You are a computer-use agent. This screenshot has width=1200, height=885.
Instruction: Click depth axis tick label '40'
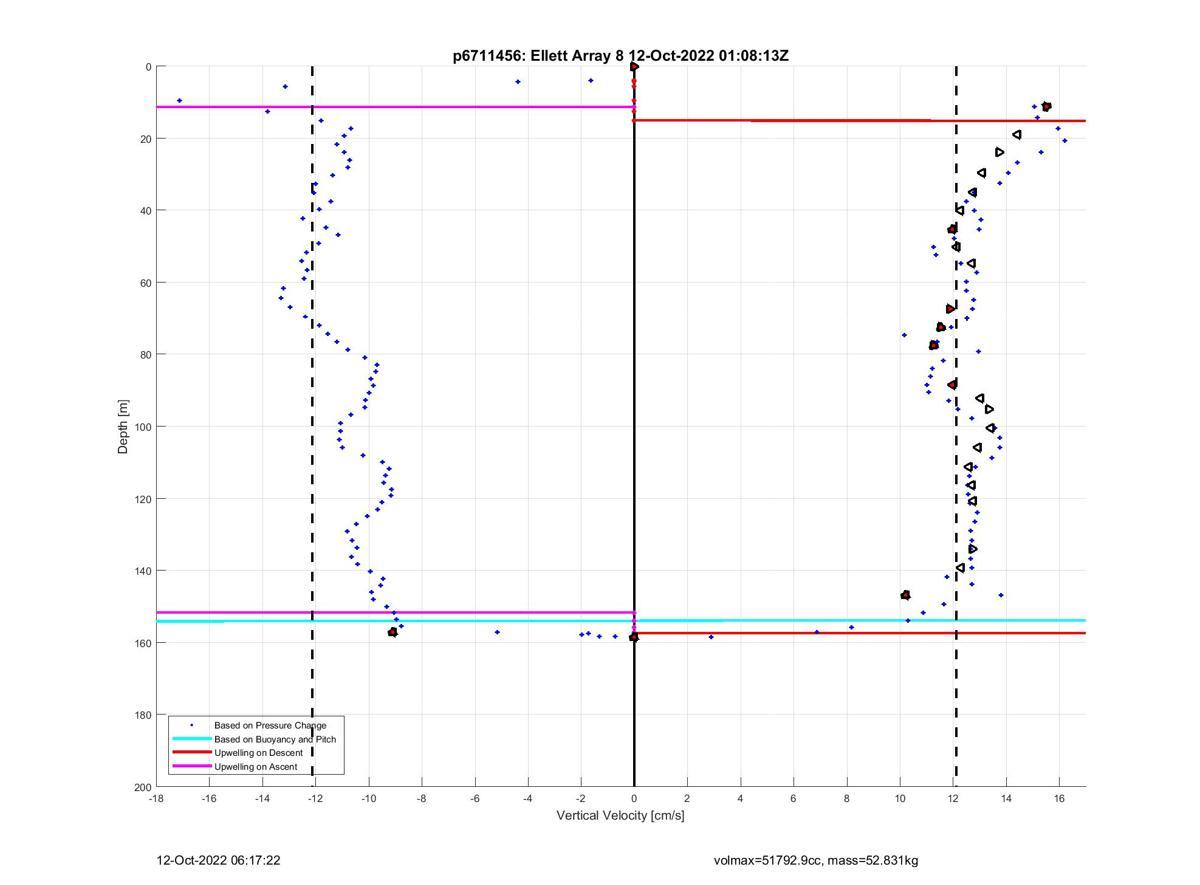point(145,211)
